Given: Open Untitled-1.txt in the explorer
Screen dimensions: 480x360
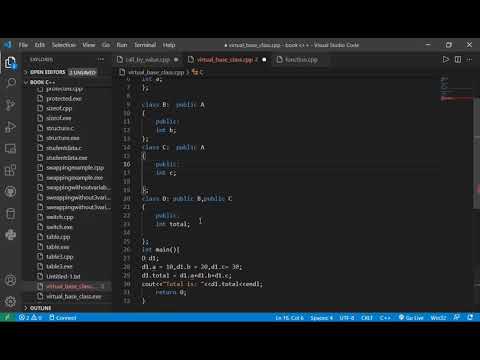Looking at the screenshot, I should [63, 276].
